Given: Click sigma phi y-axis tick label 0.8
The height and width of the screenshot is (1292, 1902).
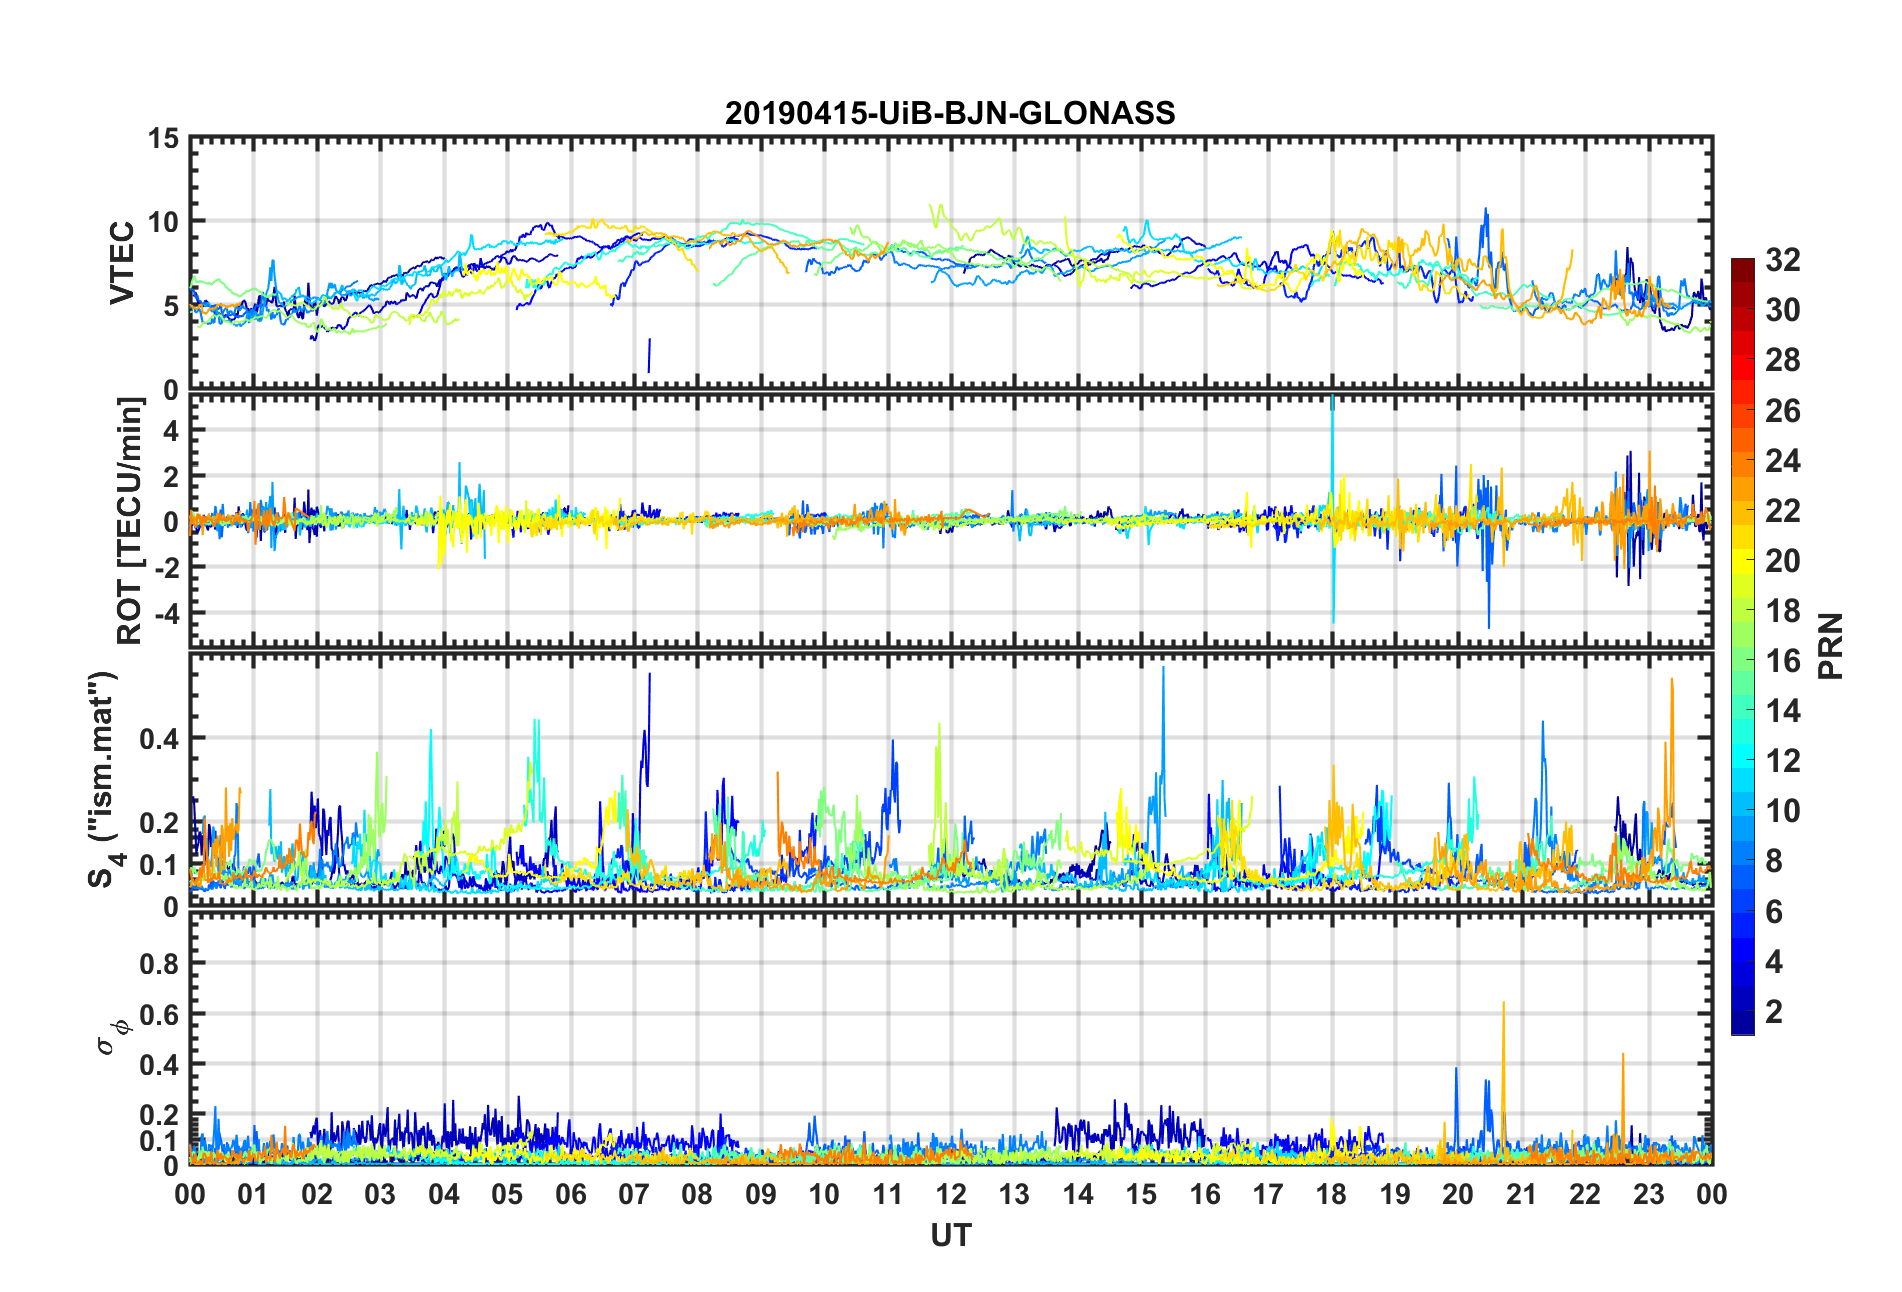Looking at the screenshot, I should click(160, 964).
